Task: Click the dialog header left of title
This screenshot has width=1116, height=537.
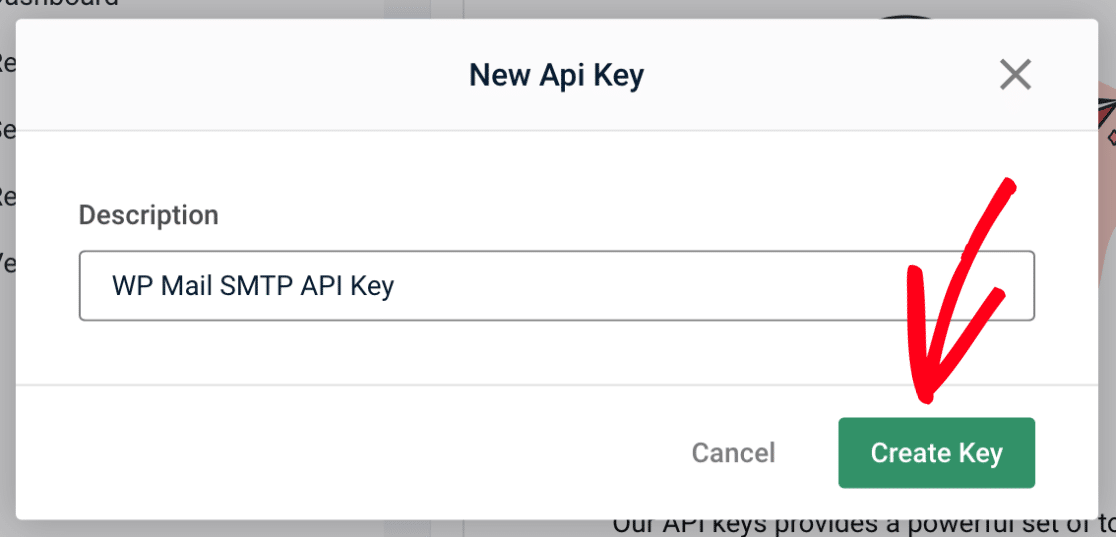Action: tap(242, 75)
